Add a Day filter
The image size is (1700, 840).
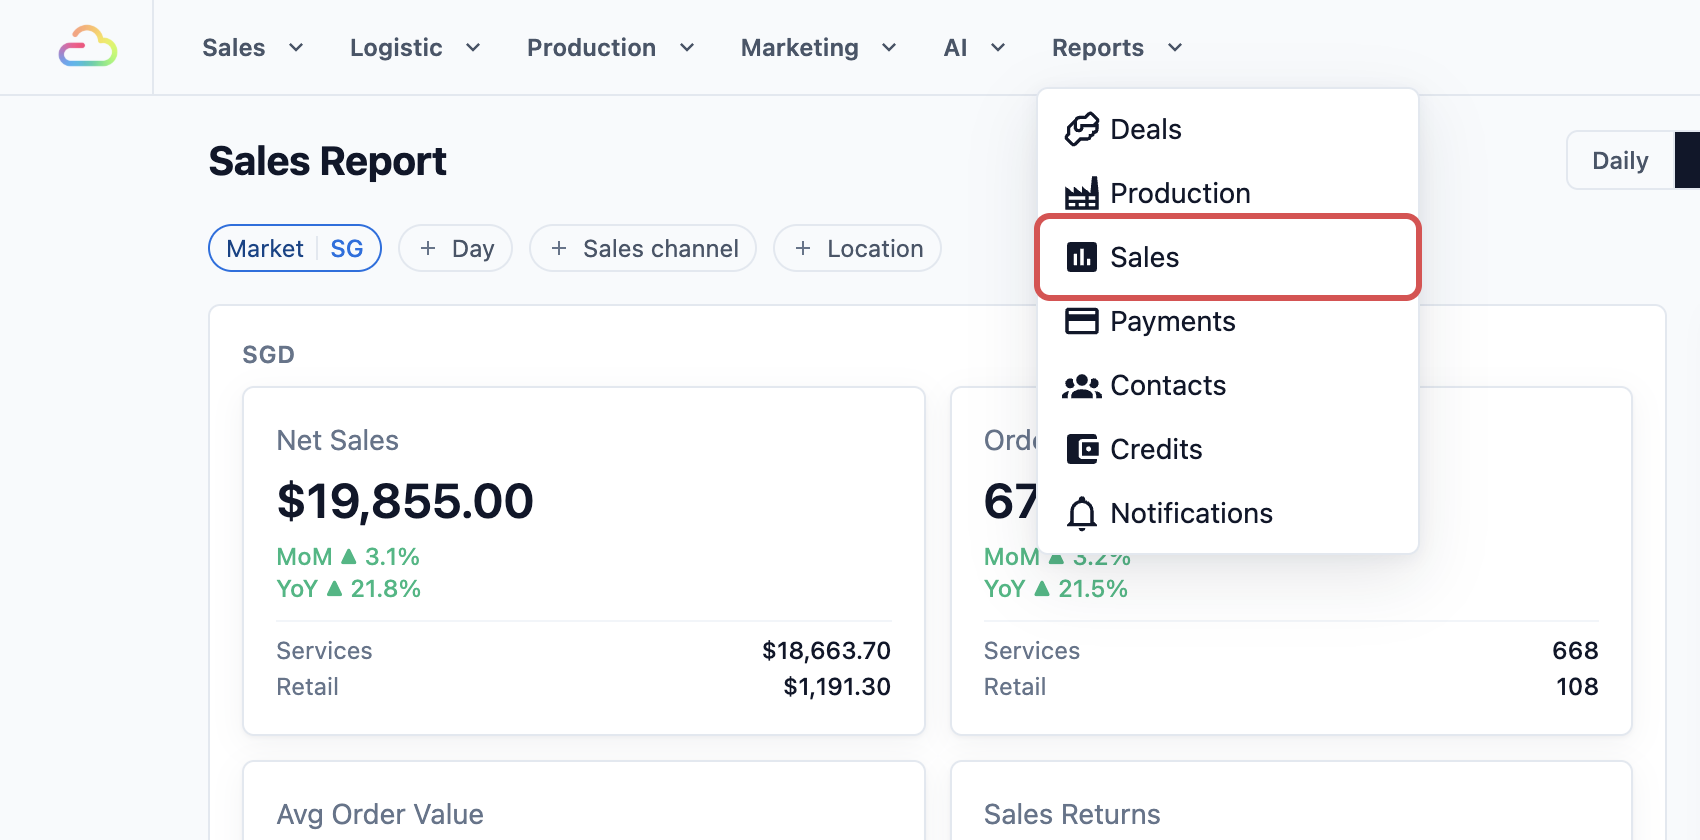(x=456, y=248)
